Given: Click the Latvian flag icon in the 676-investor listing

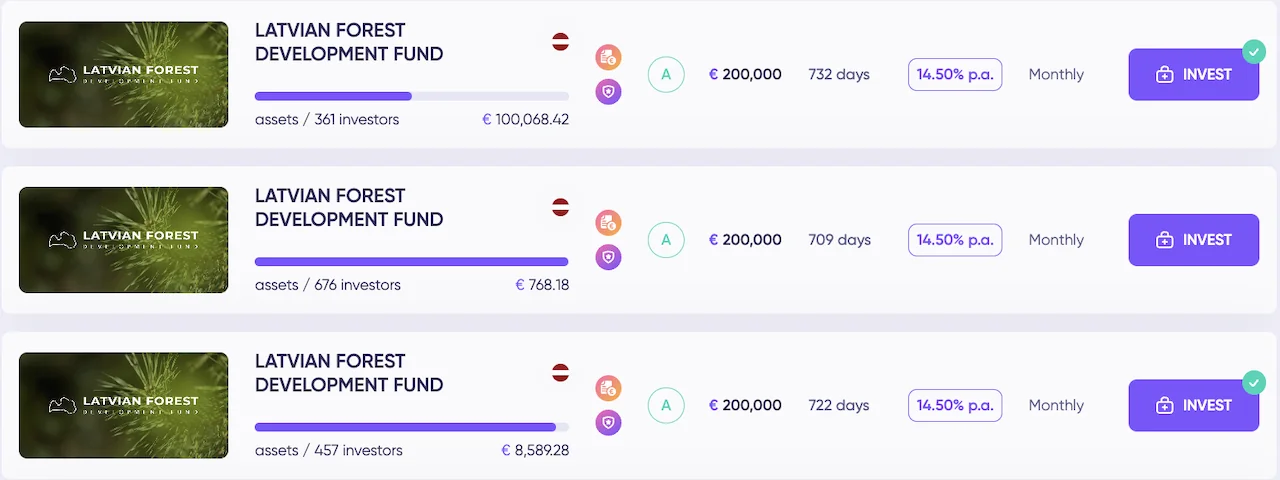Looking at the screenshot, I should click(561, 207).
